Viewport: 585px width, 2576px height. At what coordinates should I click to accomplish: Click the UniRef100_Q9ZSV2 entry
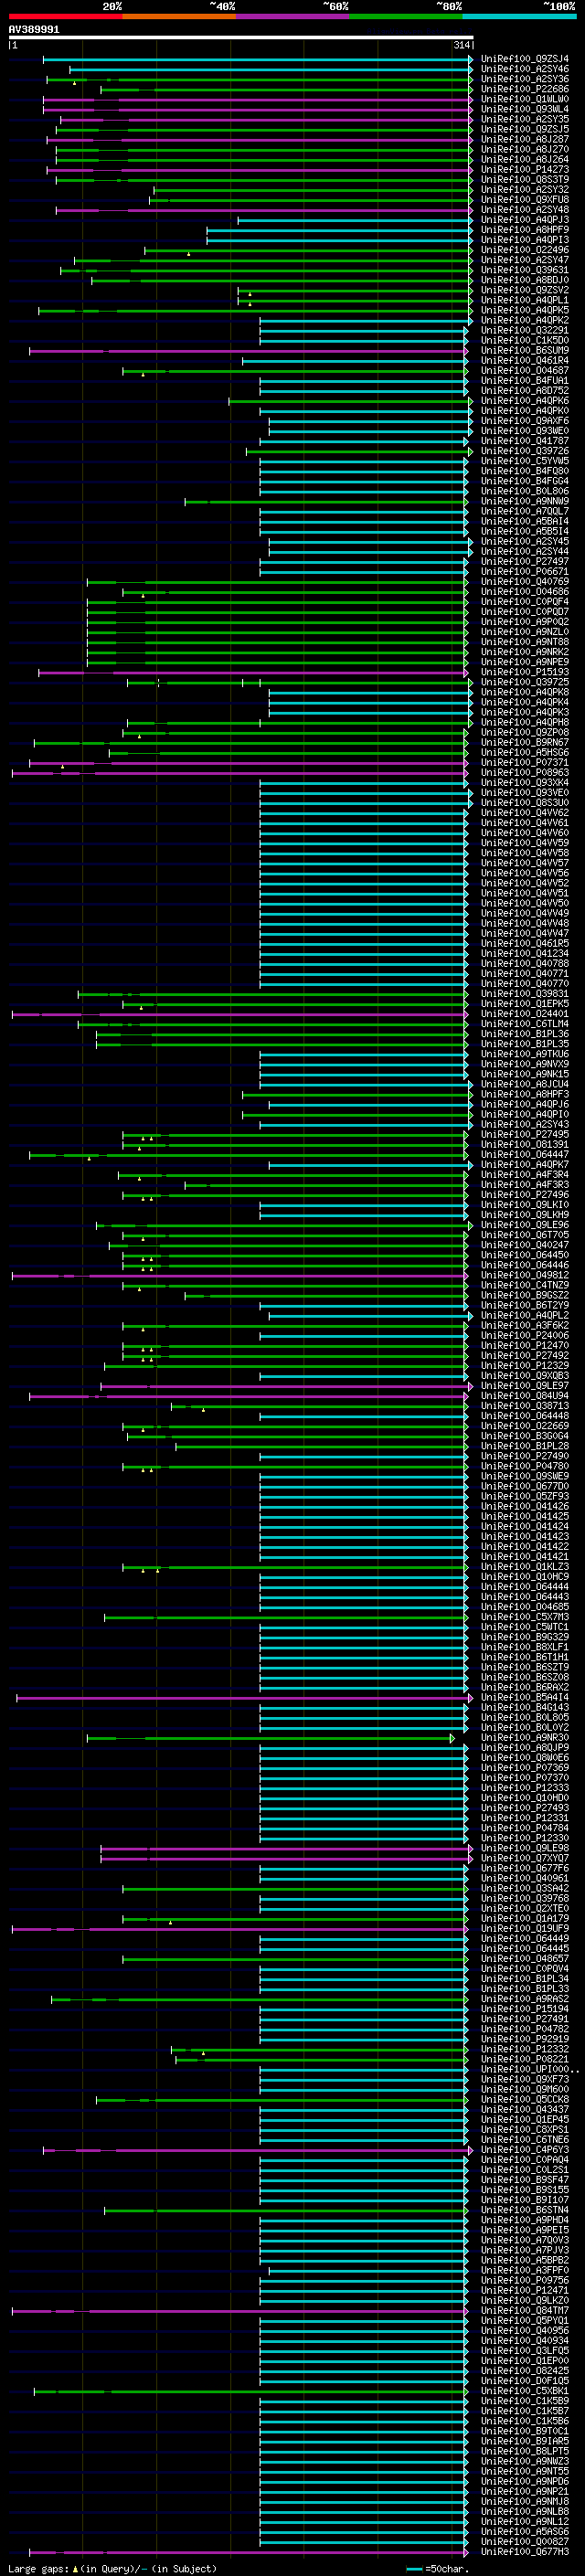pos(525,290)
